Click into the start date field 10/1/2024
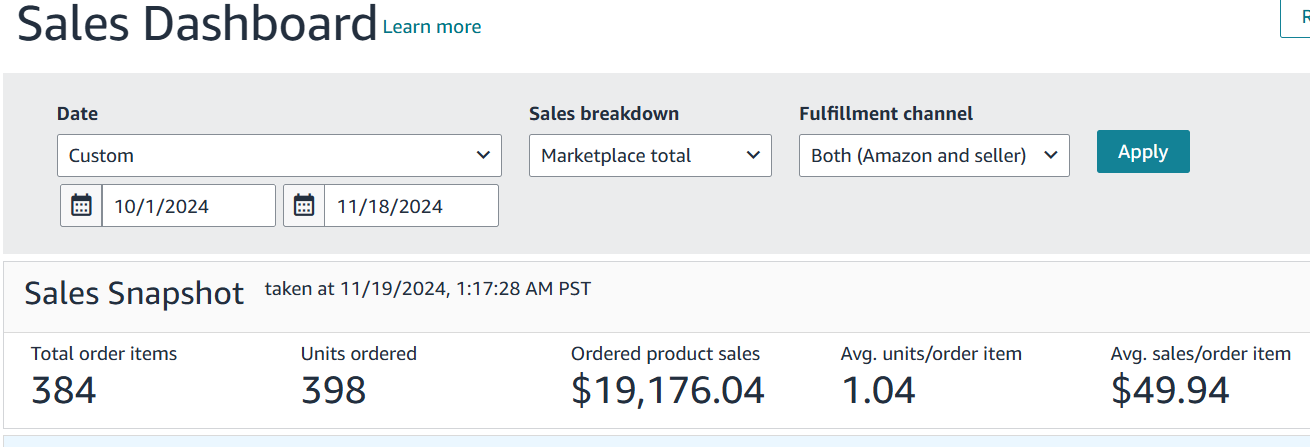This screenshot has width=1310, height=447. pyautogui.click(x=188, y=206)
